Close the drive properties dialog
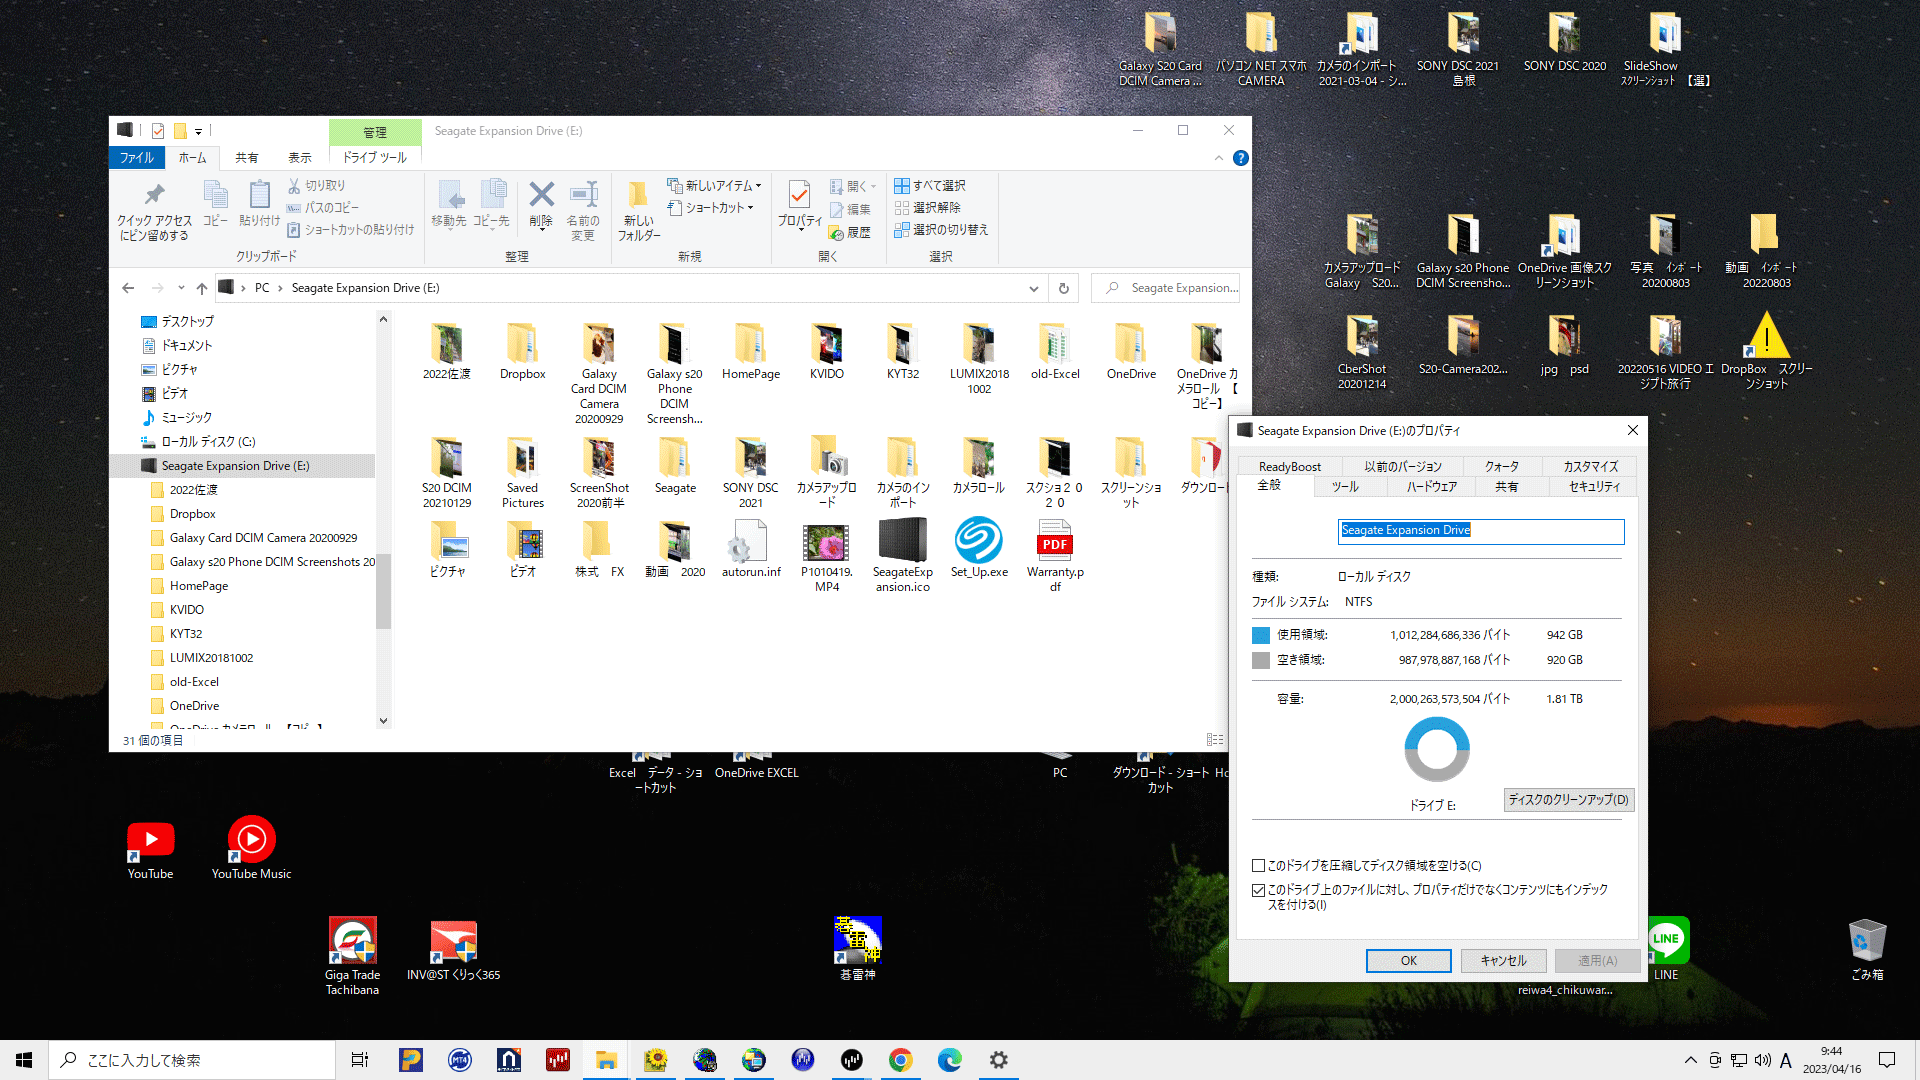The height and width of the screenshot is (1080, 1920). (1633, 430)
